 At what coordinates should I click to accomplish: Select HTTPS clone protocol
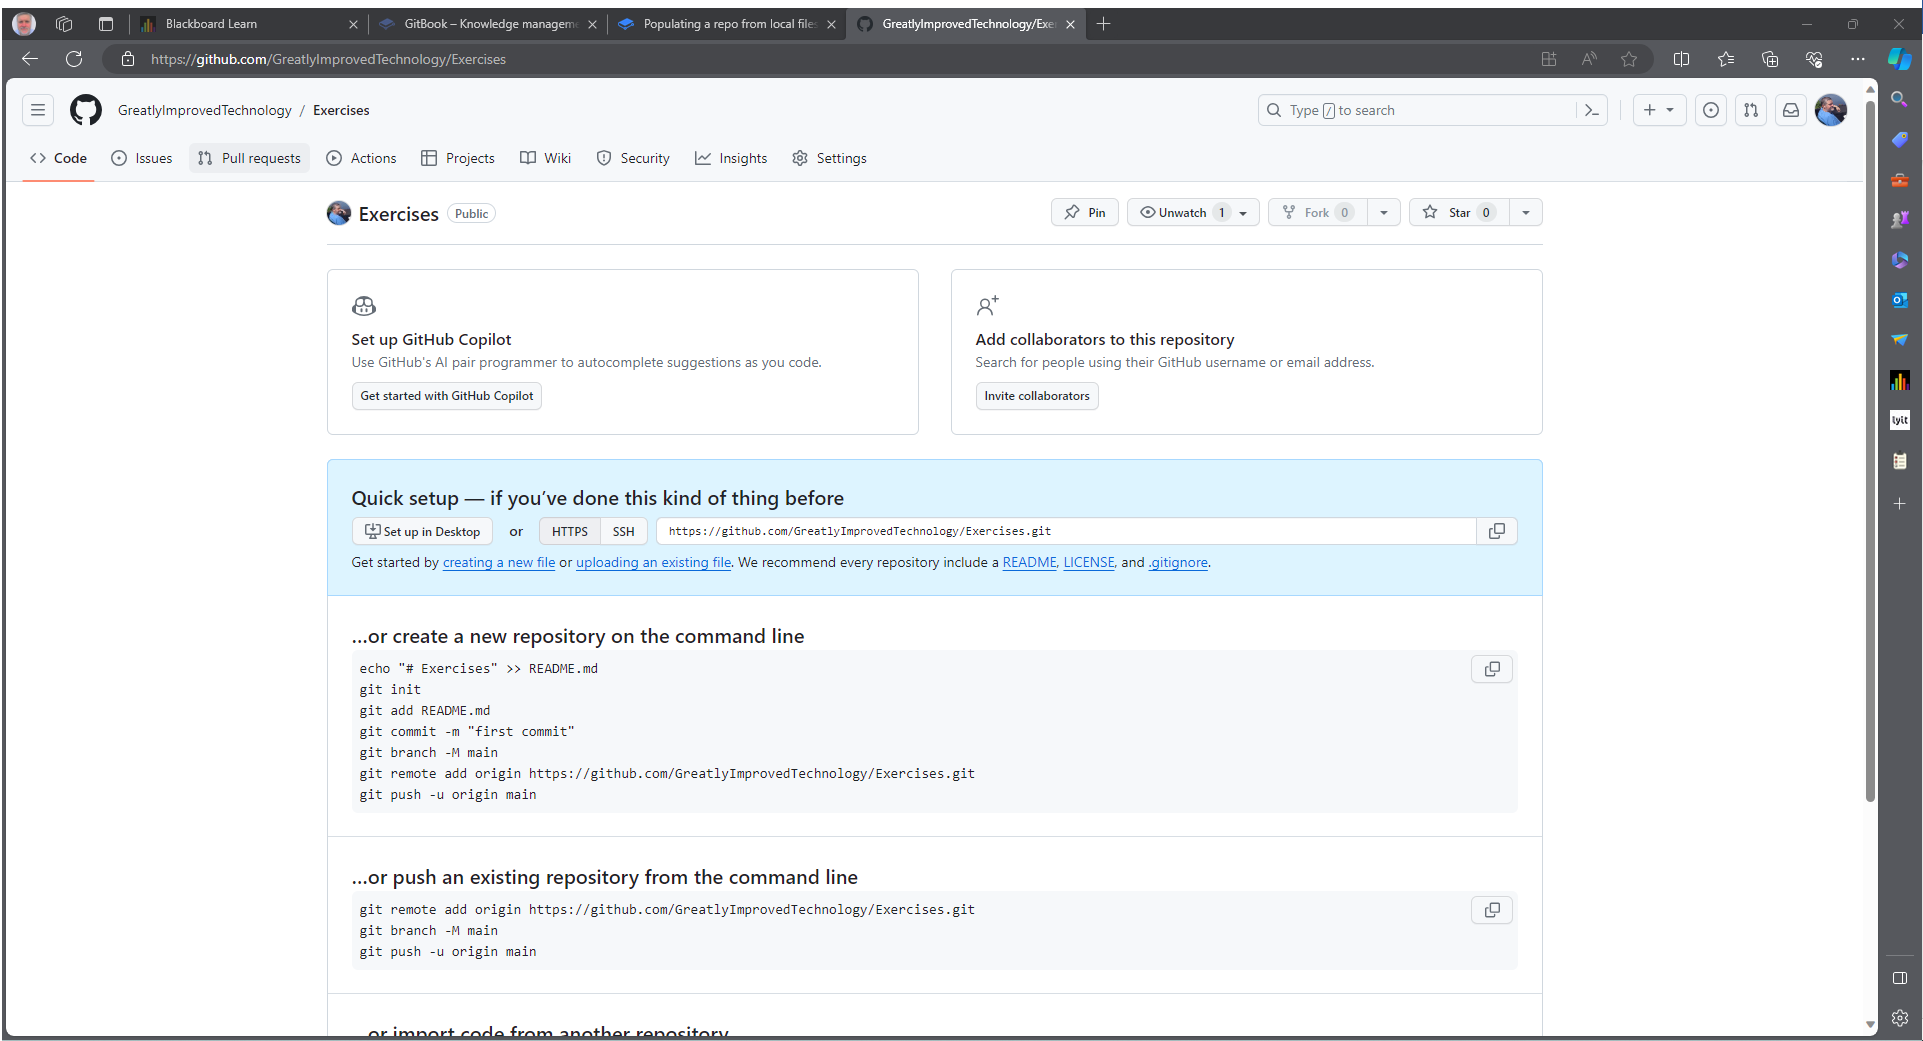[x=570, y=531]
